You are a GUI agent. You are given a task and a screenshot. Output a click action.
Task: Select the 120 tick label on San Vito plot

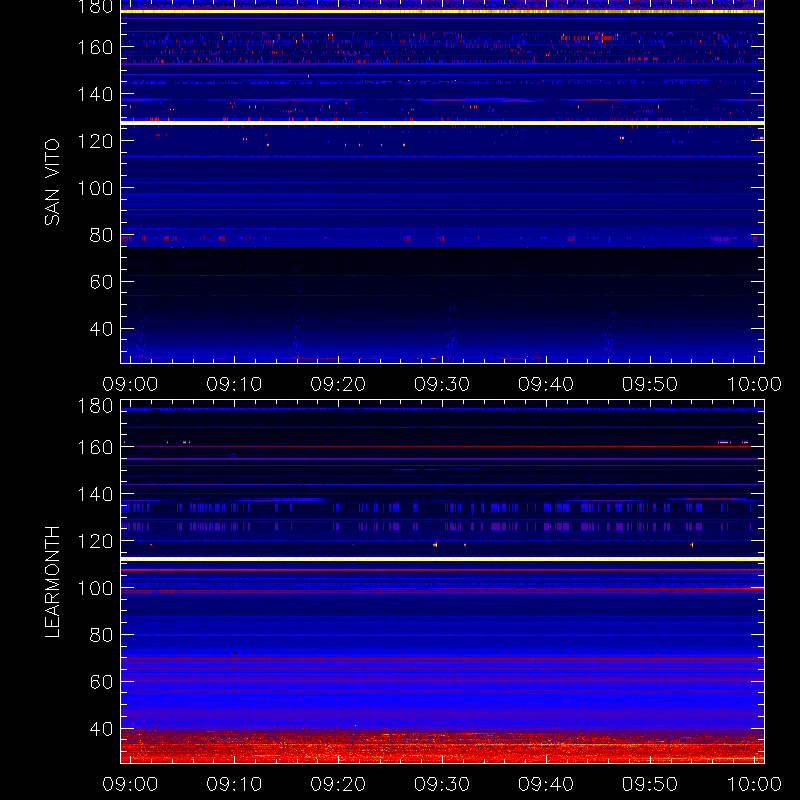95,141
